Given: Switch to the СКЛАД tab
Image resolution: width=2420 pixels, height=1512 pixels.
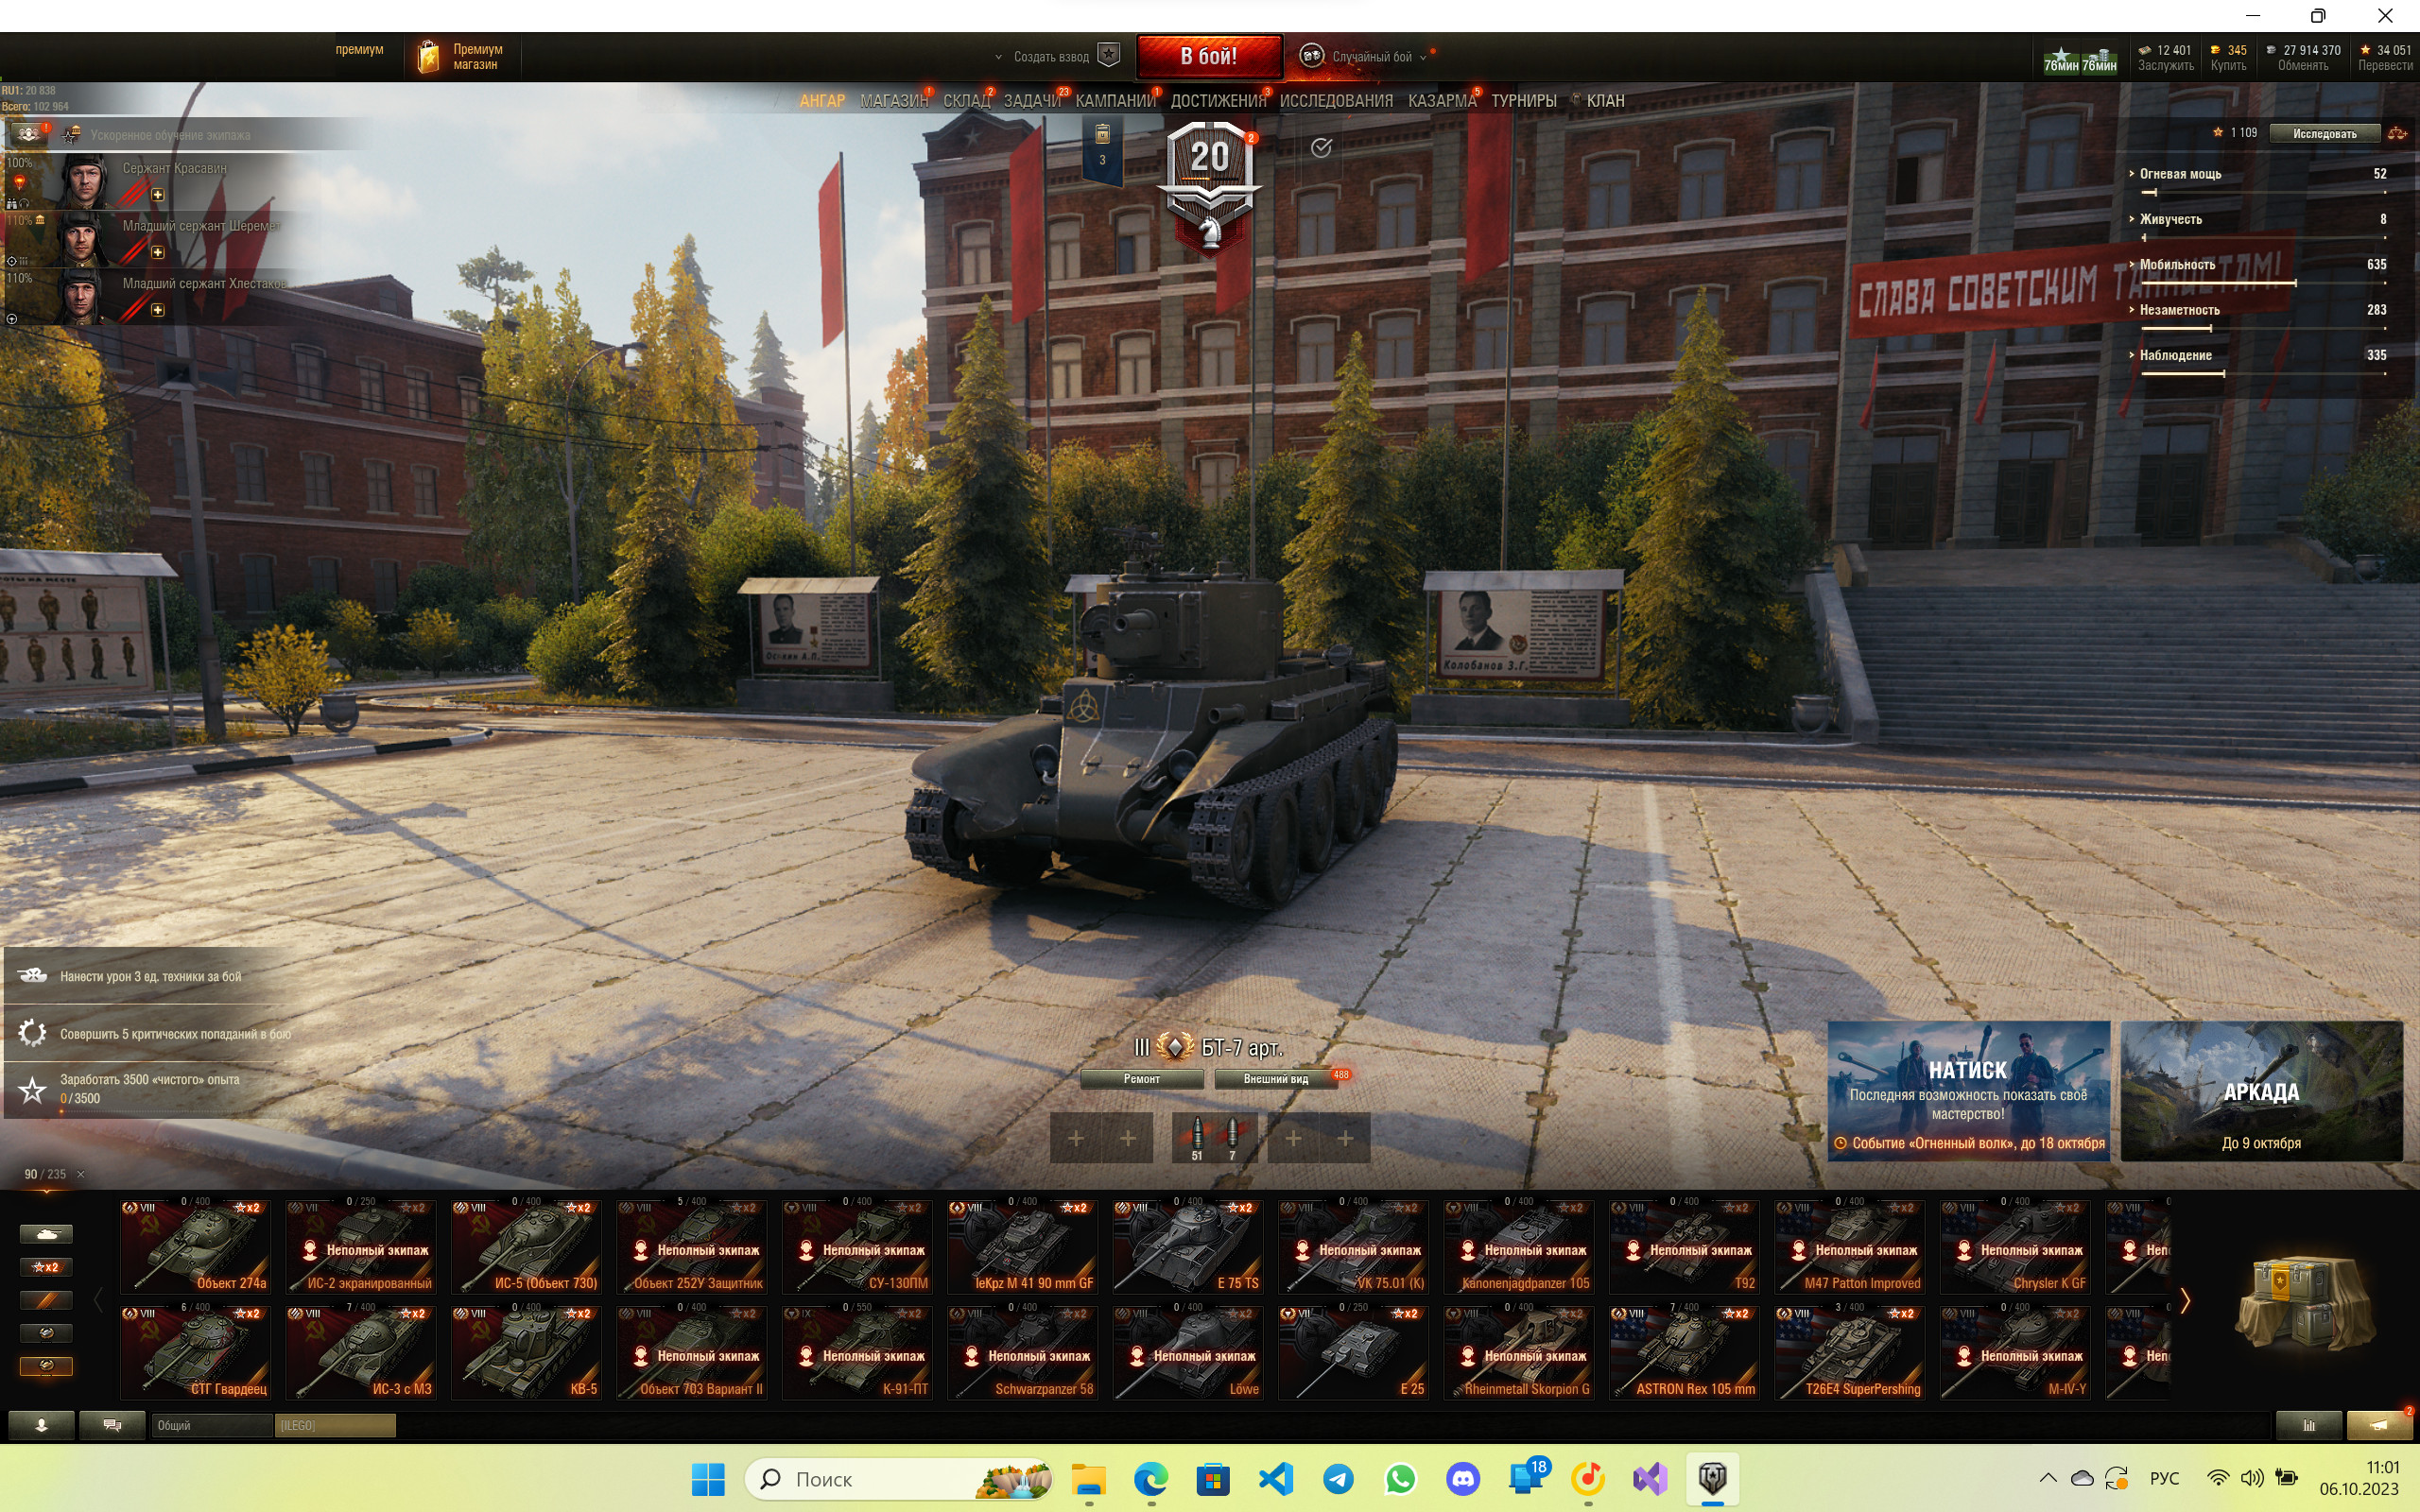Looking at the screenshot, I should pyautogui.click(x=966, y=101).
